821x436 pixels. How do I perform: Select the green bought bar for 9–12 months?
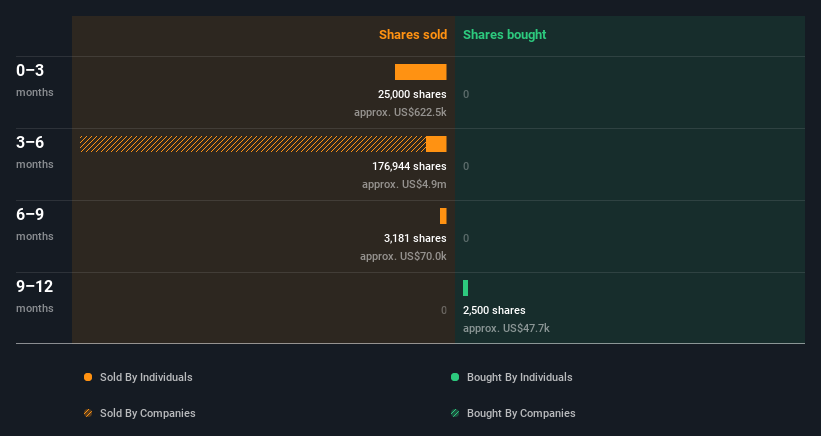(x=465, y=288)
